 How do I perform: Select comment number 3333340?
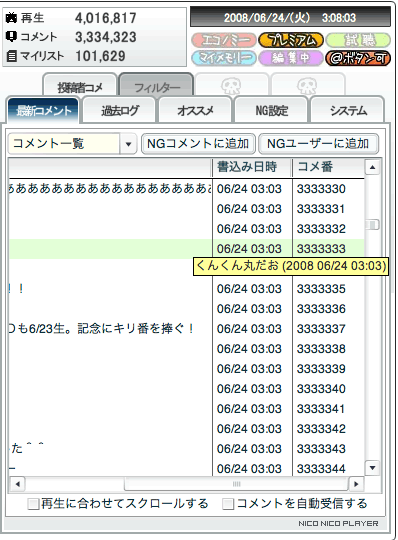321,389
